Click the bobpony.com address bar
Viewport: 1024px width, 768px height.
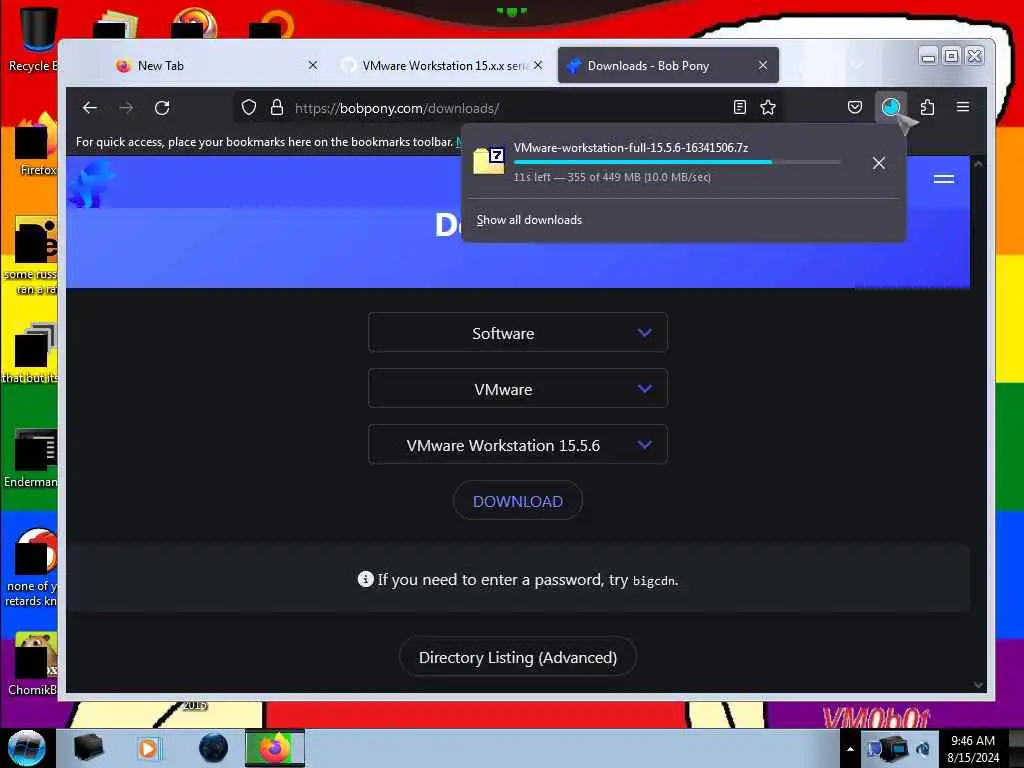[x=509, y=108]
